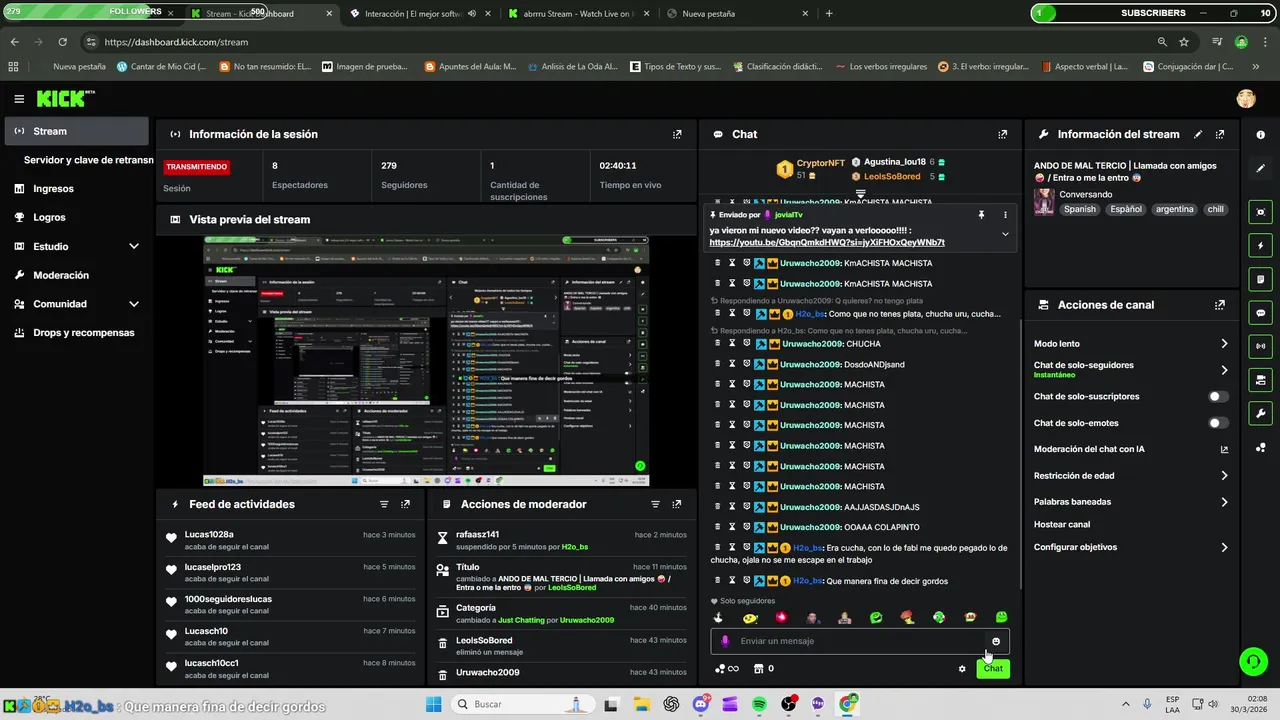Open Chat de solo-seguidores settings

click(x=1131, y=370)
